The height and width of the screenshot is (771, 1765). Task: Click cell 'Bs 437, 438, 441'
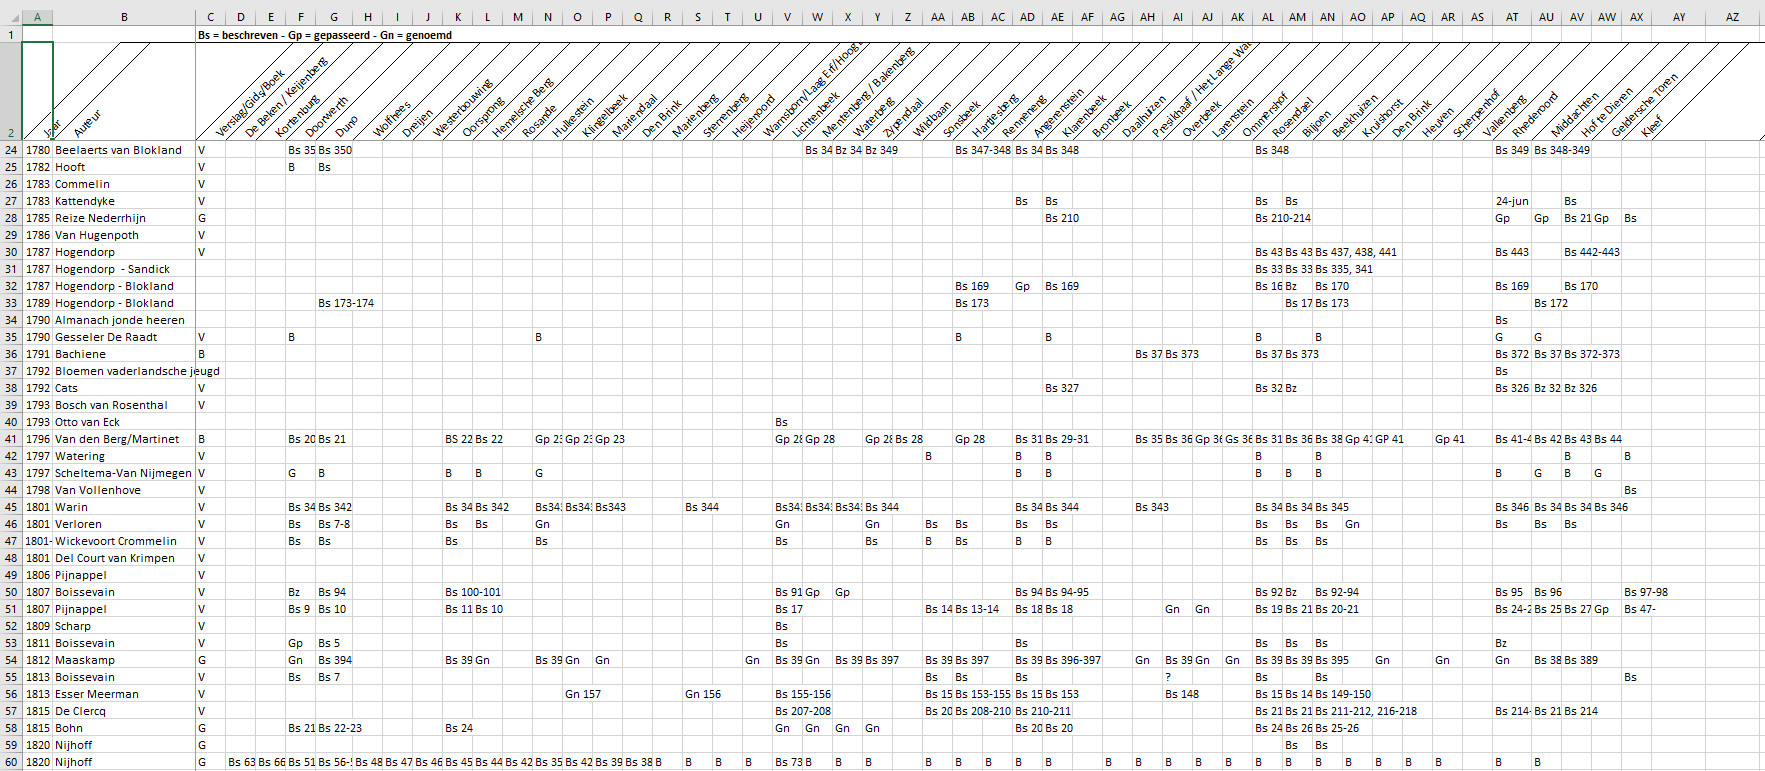(x=1356, y=252)
